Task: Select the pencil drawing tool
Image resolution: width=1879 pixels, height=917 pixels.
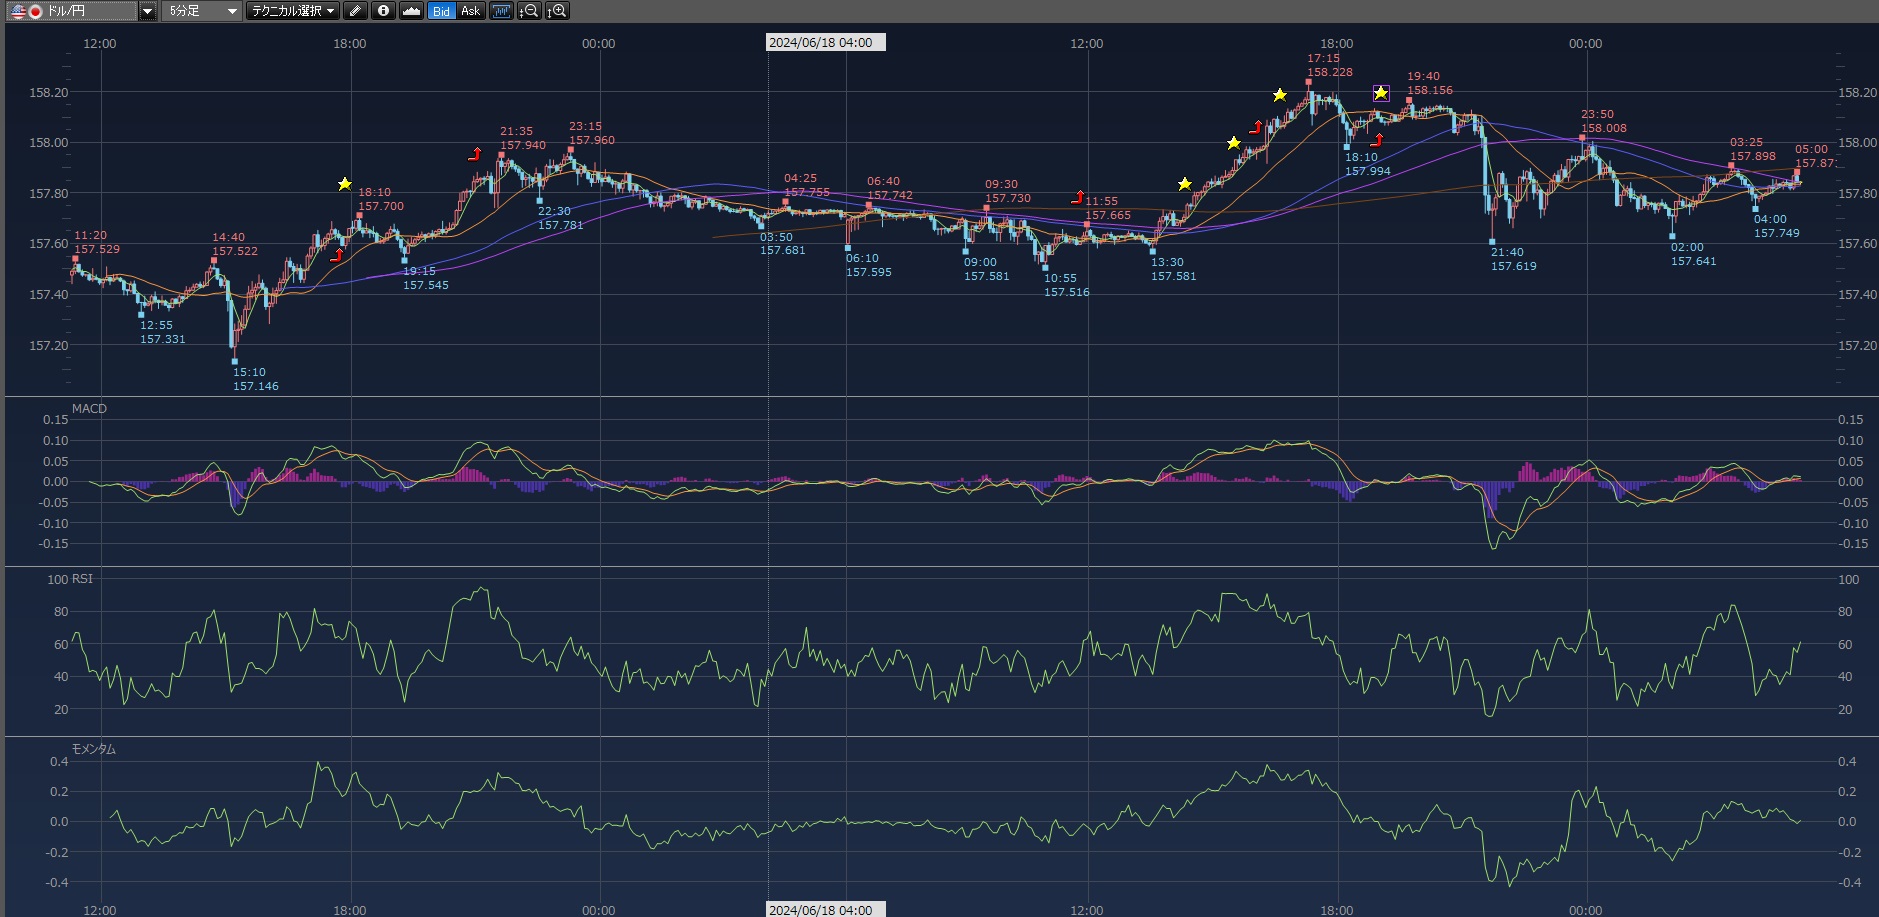Action: pos(355,11)
